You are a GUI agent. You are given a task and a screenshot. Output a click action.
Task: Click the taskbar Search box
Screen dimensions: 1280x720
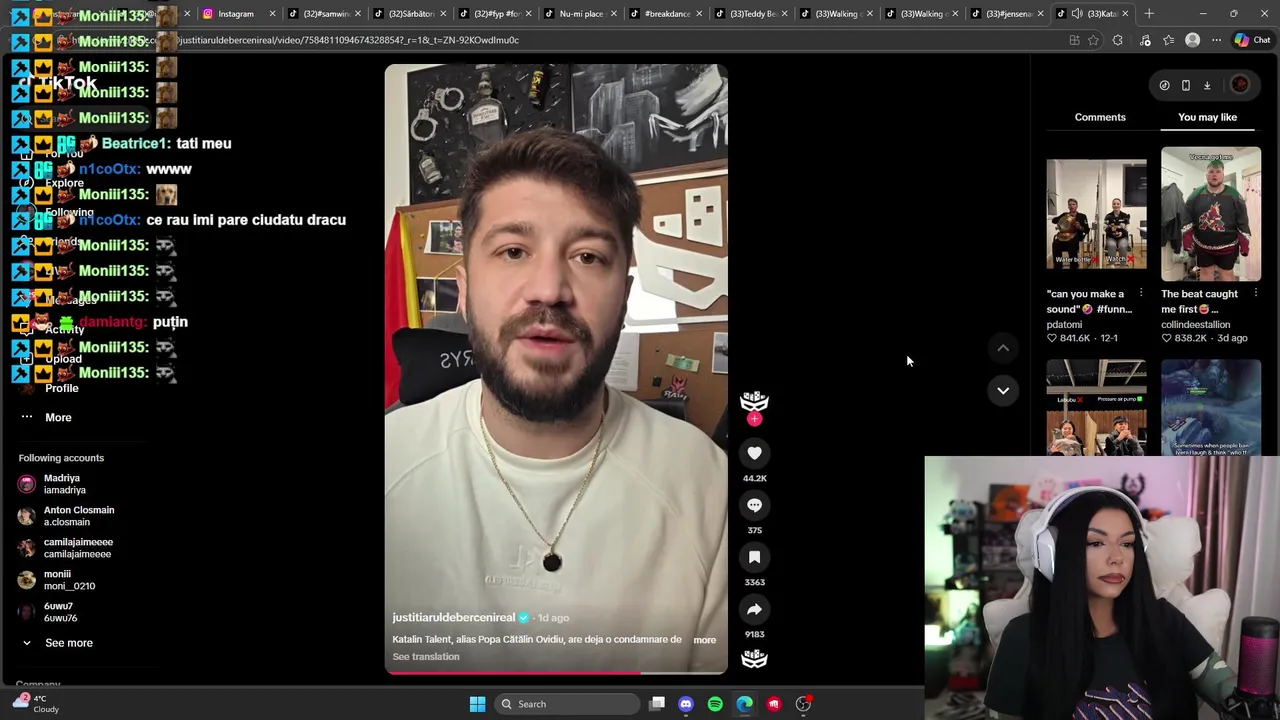567,704
